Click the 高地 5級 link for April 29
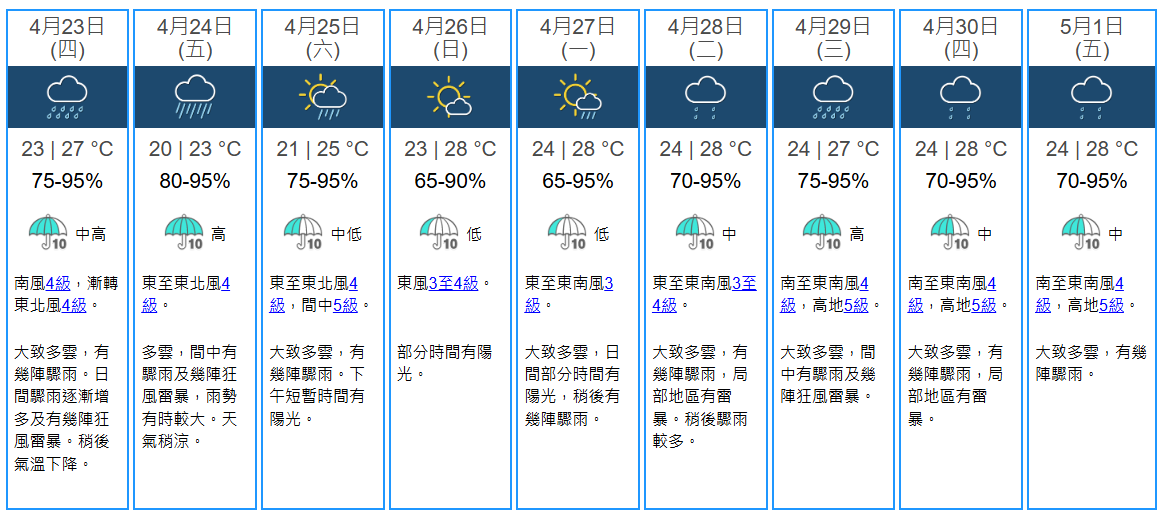The image size is (1161, 521). click(x=856, y=305)
